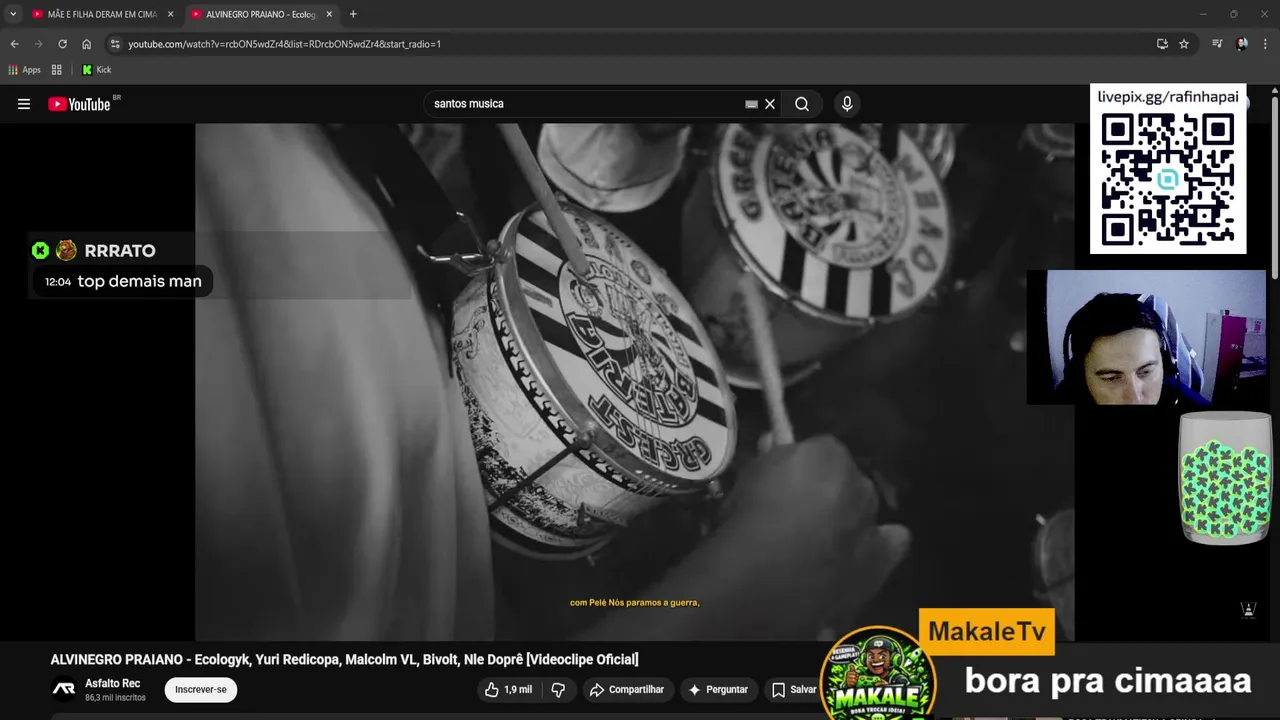The width and height of the screenshot is (1280, 720).
Task: Open the browser home page
Action: coord(86,44)
